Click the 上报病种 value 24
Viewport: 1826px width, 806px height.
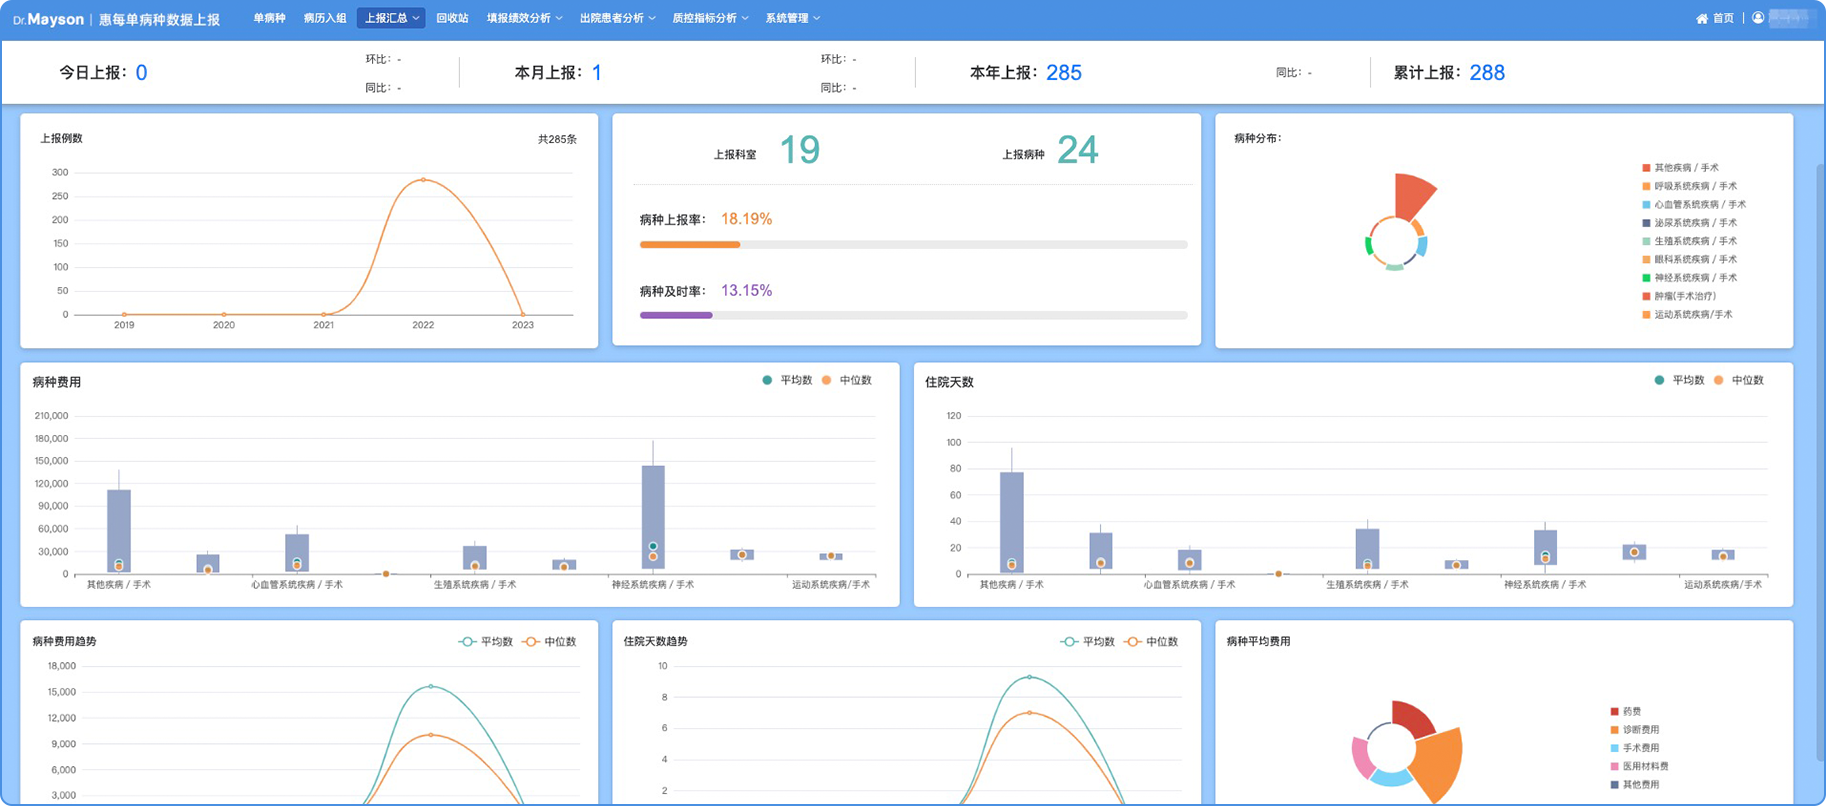point(1077,150)
